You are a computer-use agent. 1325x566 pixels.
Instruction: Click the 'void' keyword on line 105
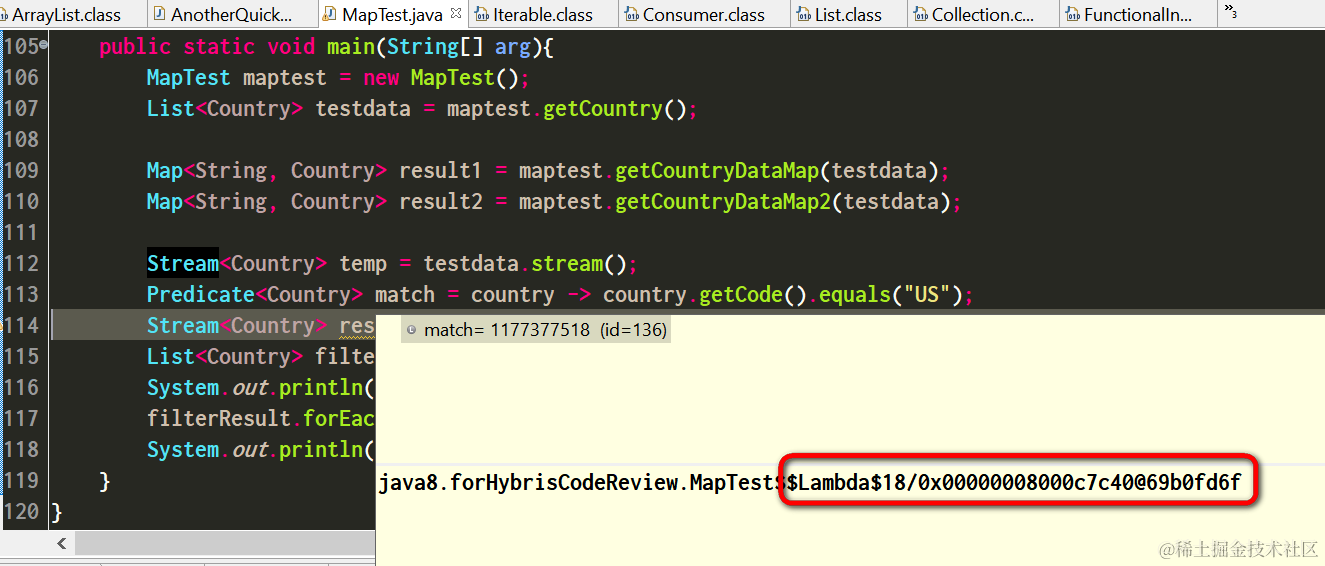point(291,47)
